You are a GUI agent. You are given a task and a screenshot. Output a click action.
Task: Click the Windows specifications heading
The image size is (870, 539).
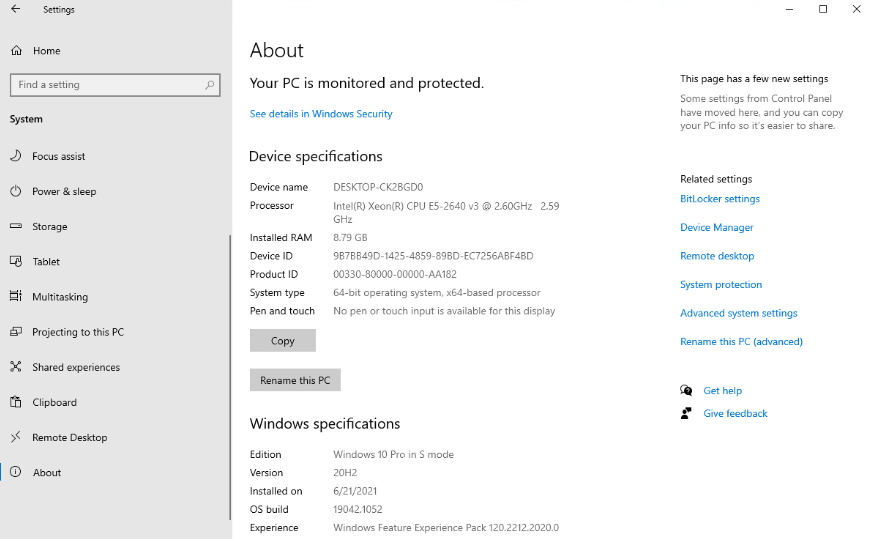325,424
